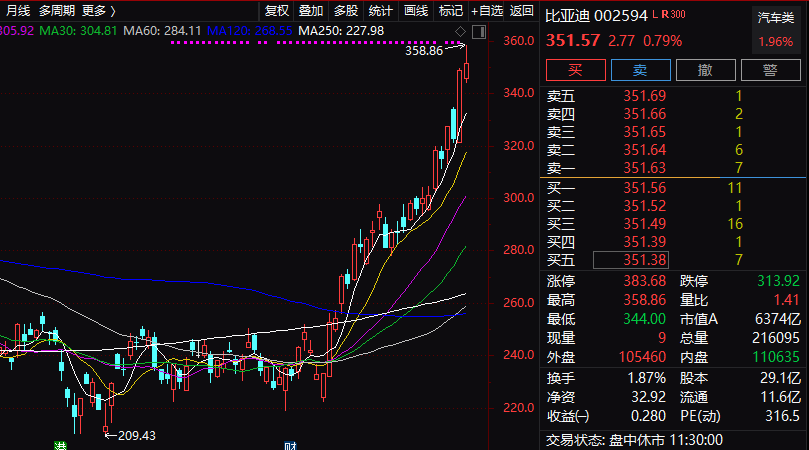809x450 pixels.
Task: Click the 360.0 price axis label
Action: pyautogui.click(x=519, y=41)
